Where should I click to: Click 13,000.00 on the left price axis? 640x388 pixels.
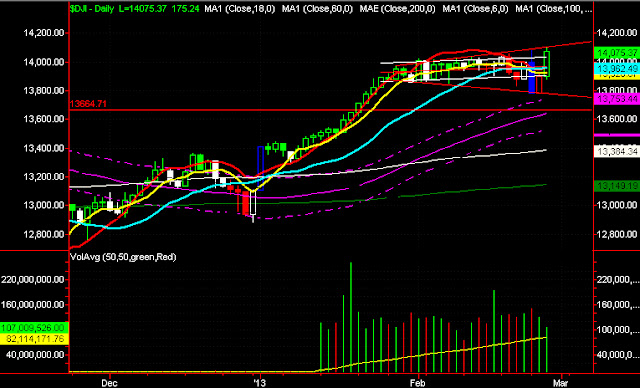(44, 205)
